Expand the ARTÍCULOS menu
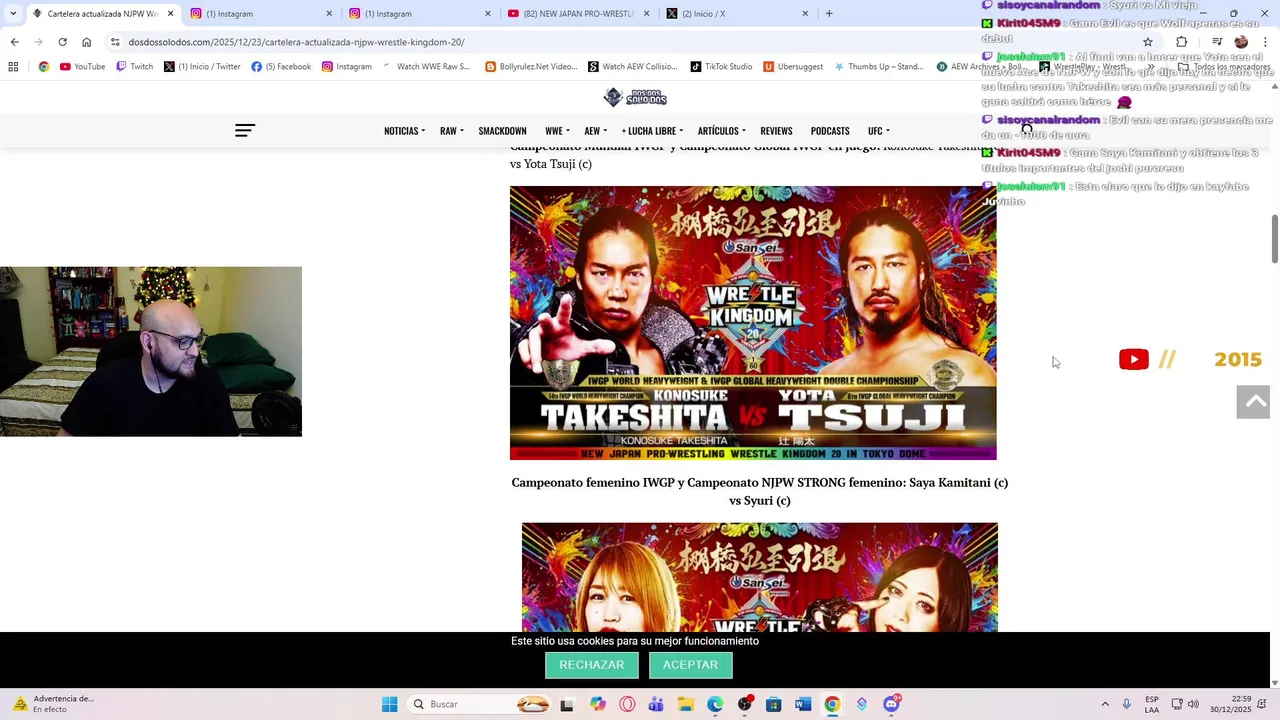This screenshot has width=1280, height=720. coord(721,131)
